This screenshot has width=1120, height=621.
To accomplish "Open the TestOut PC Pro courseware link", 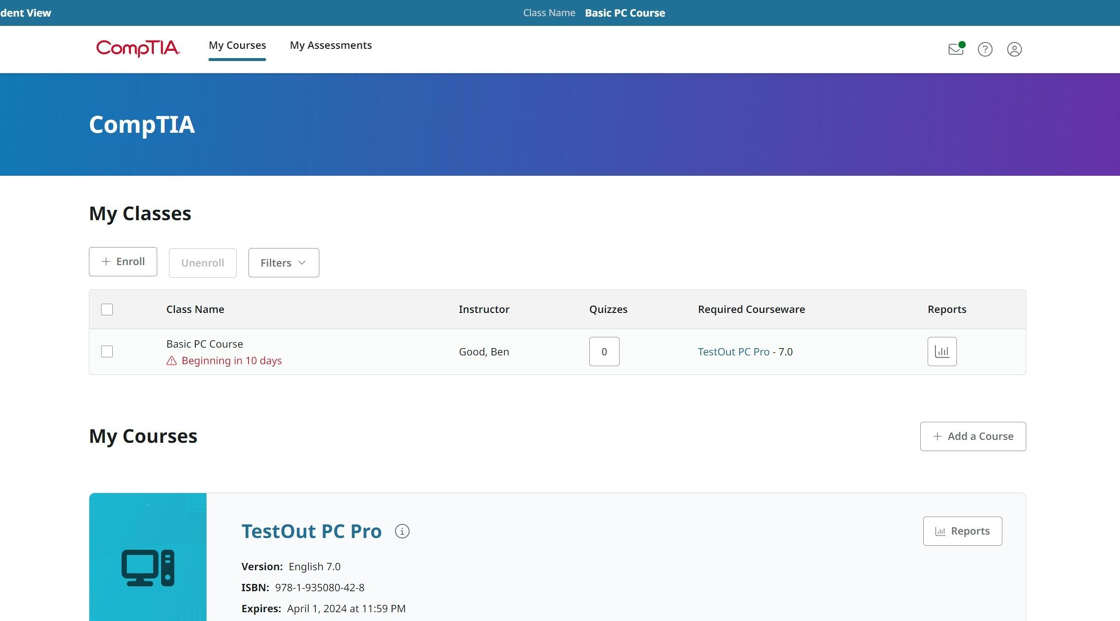I will [733, 352].
